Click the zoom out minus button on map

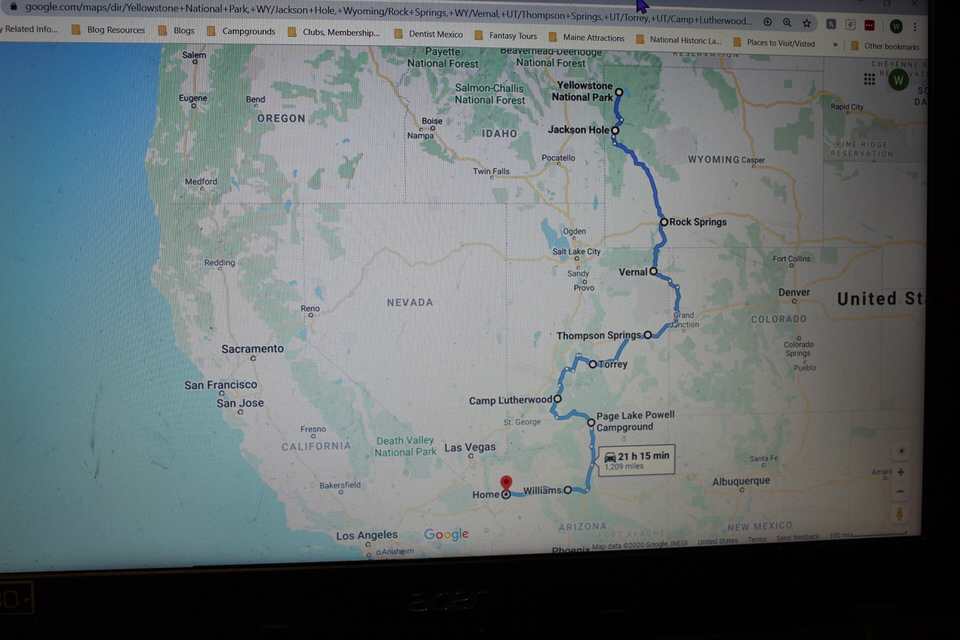(901, 492)
